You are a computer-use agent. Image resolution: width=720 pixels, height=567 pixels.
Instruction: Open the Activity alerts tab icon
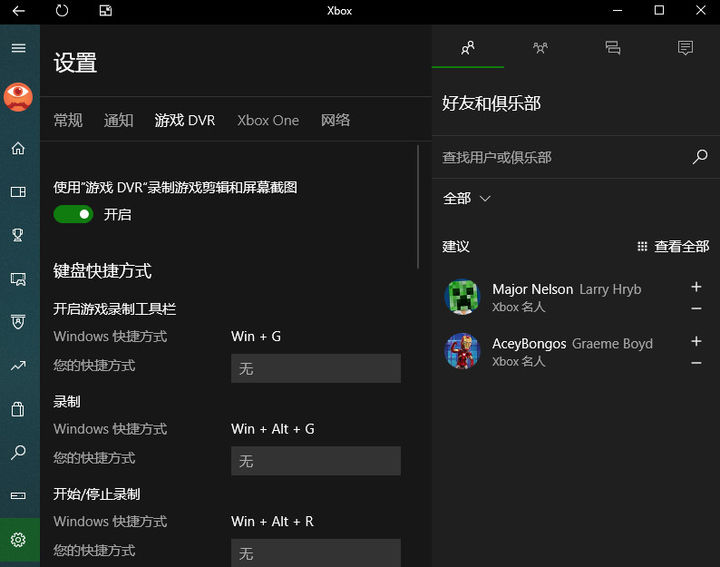pos(685,47)
